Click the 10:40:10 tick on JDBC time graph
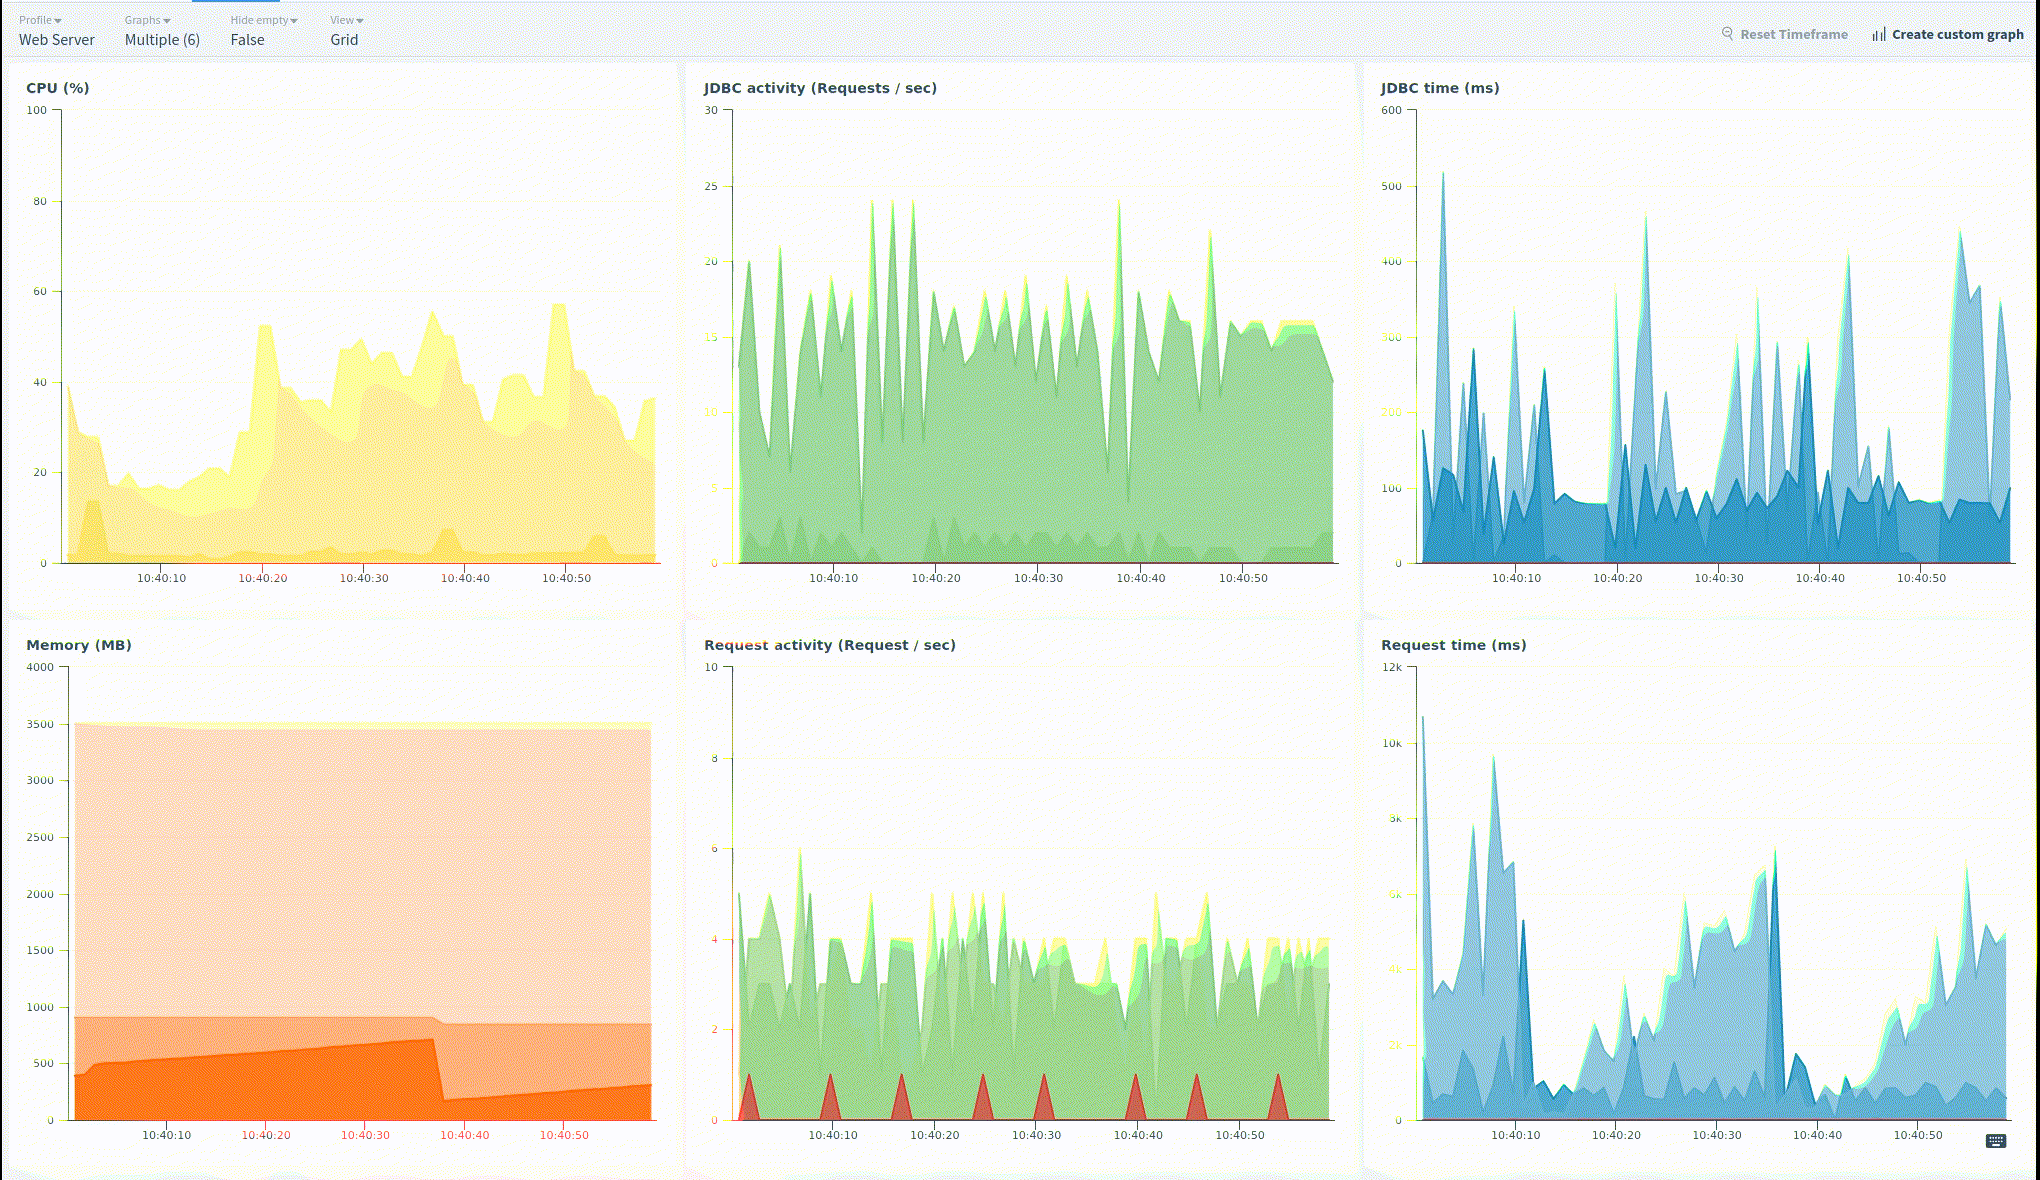The image size is (2040, 1180). pos(1516,578)
